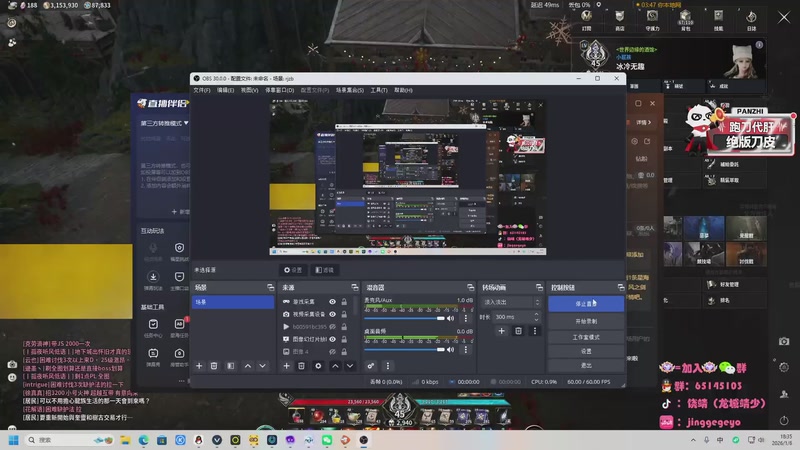Viewport: 800px width, 450px height.
Task: Open the 工具(T) menu in OBS
Action: (x=379, y=90)
